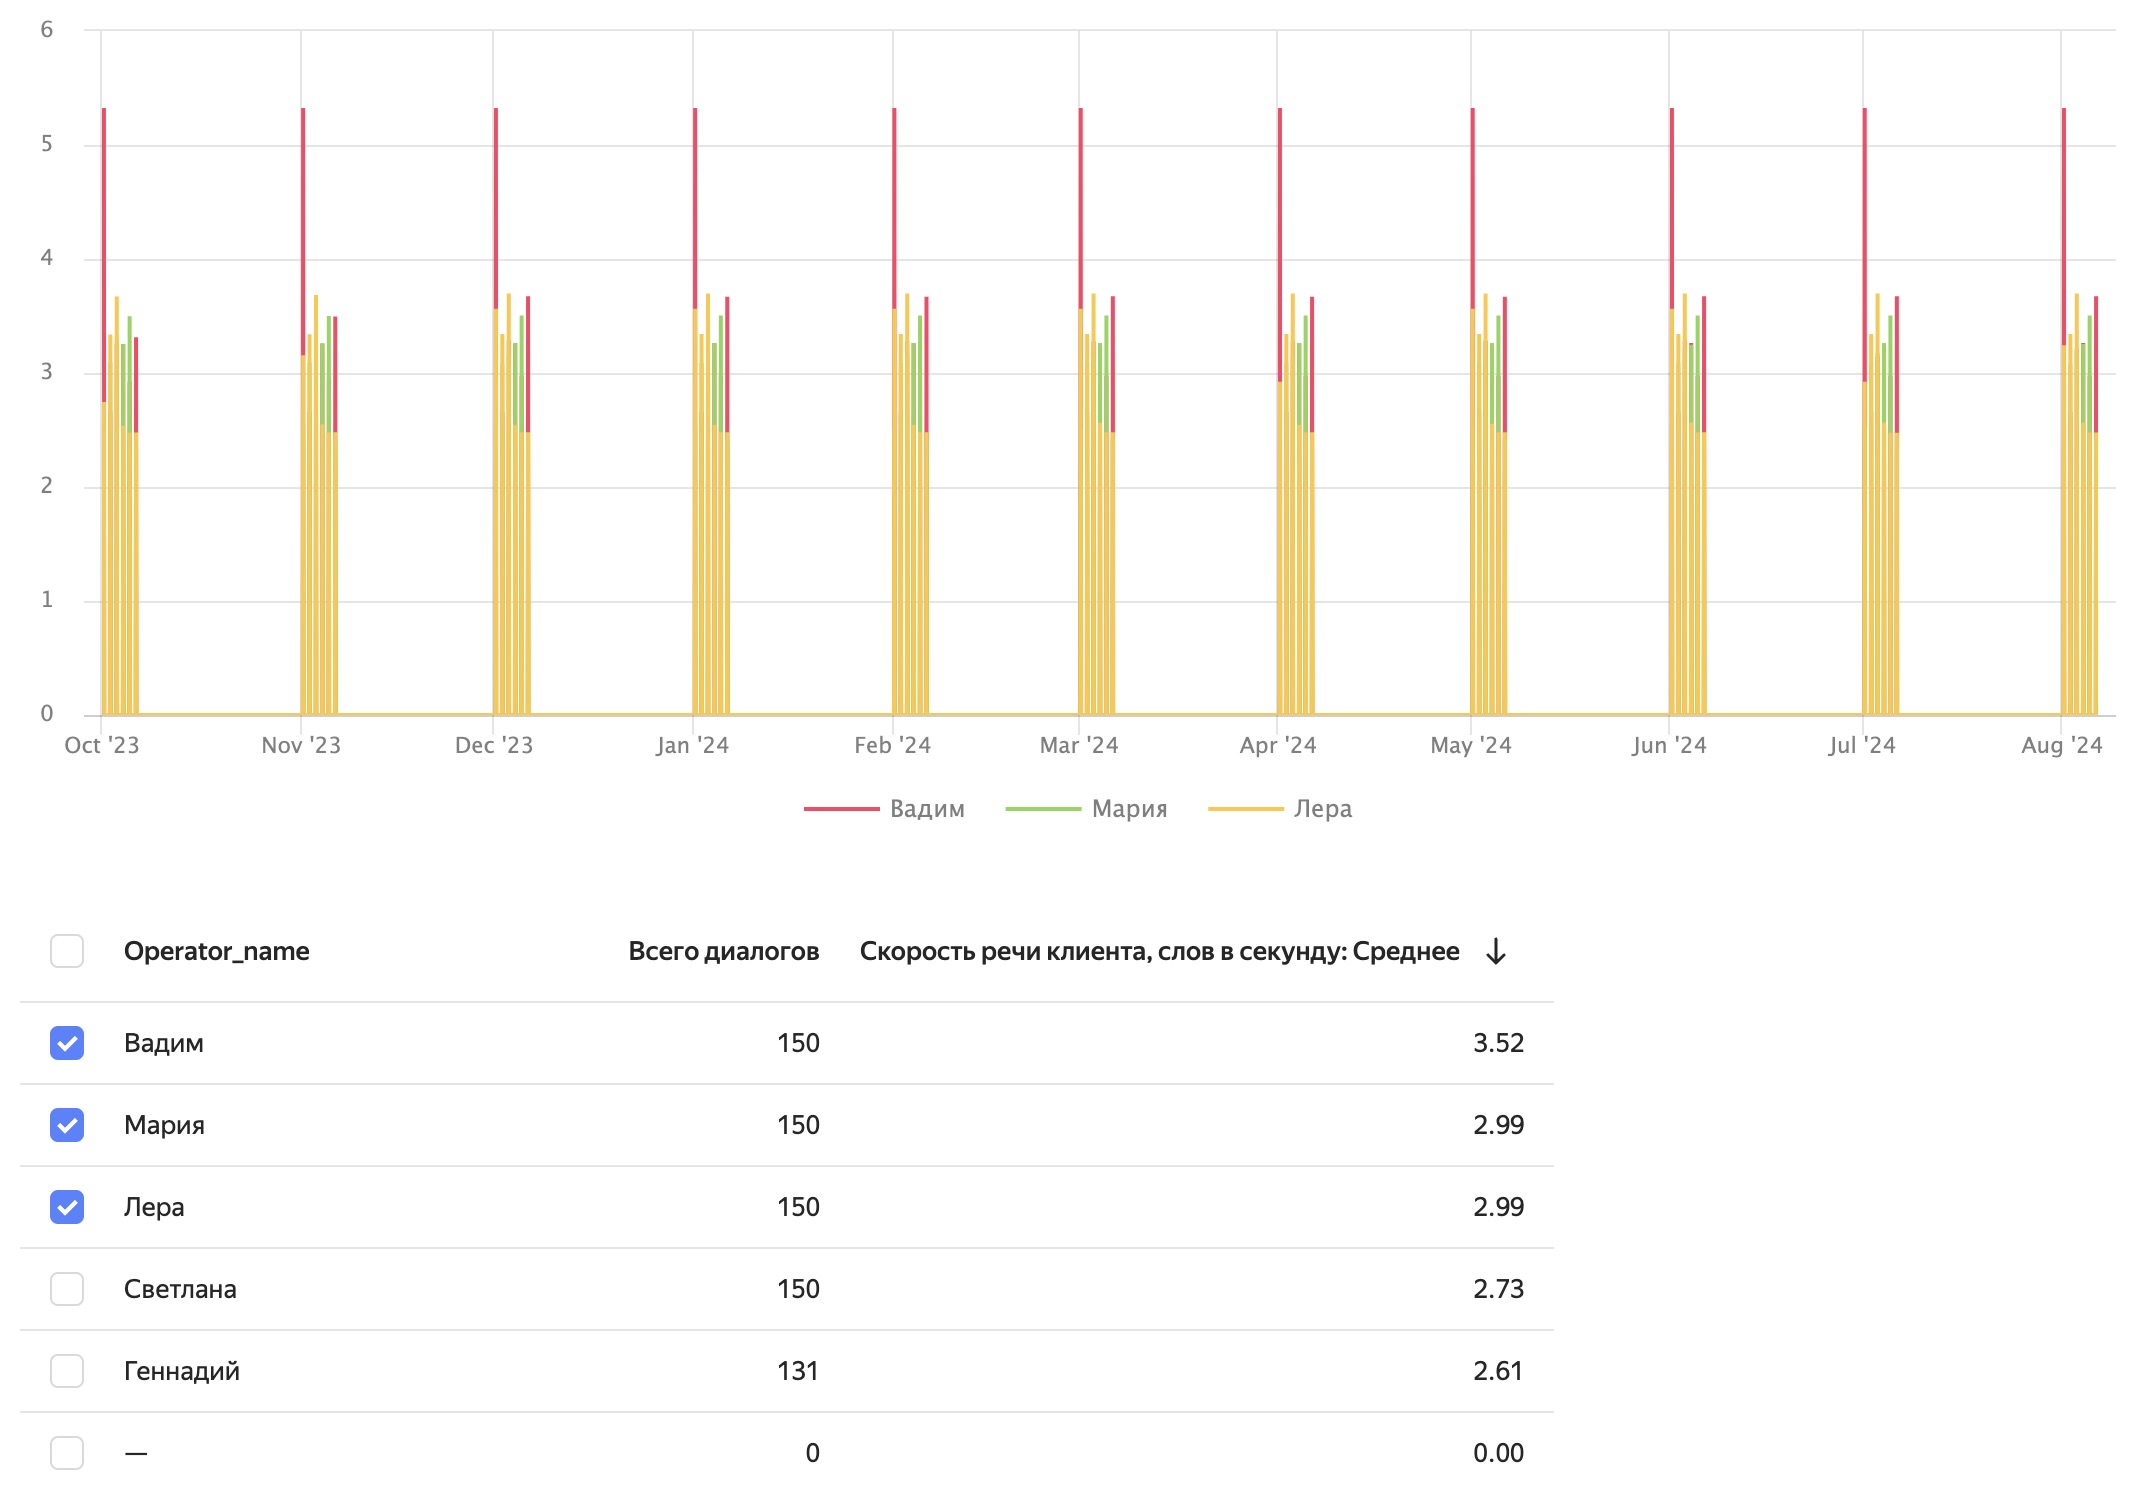Click the Светлана operator name cell
Image resolution: width=2154 pixels, height=1492 pixels.
click(x=180, y=1289)
